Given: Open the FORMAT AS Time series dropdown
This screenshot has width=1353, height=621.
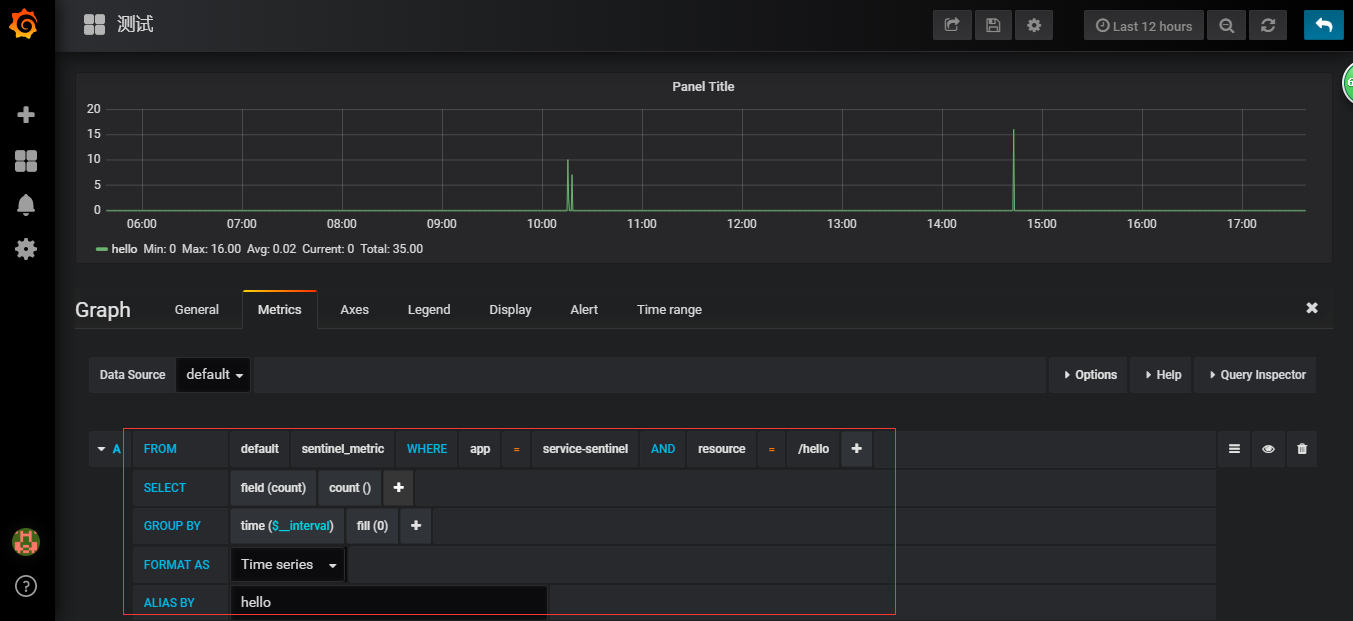Looking at the screenshot, I should 287,563.
